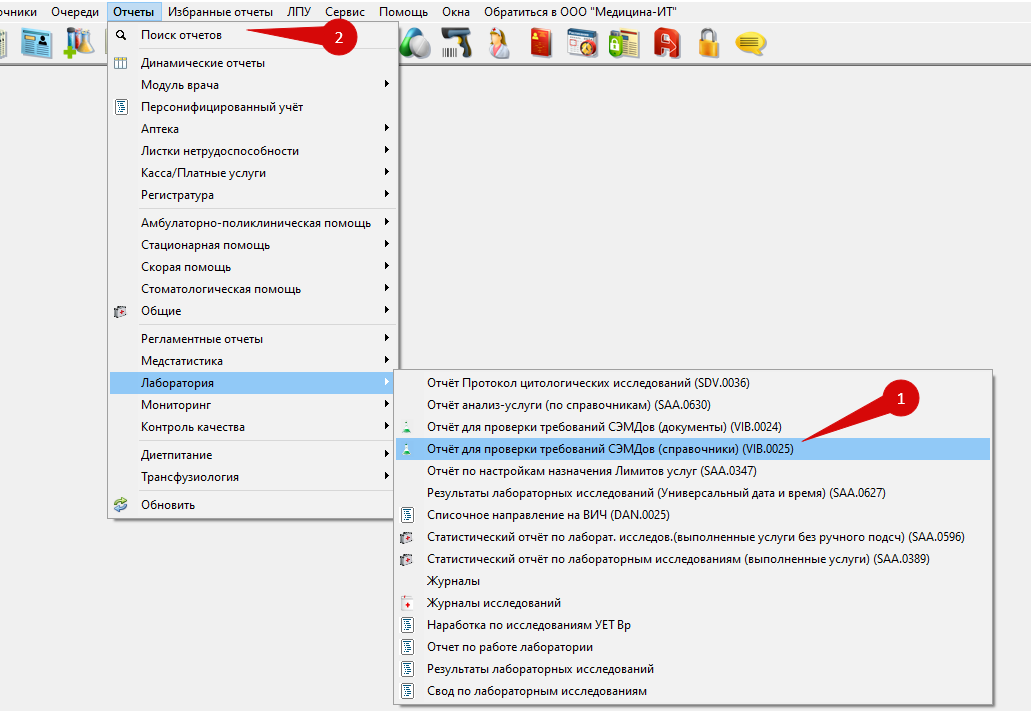The height and width of the screenshot is (711, 1031).
Task: Click the red exit door arrow icon
Action: pos(667,43)
